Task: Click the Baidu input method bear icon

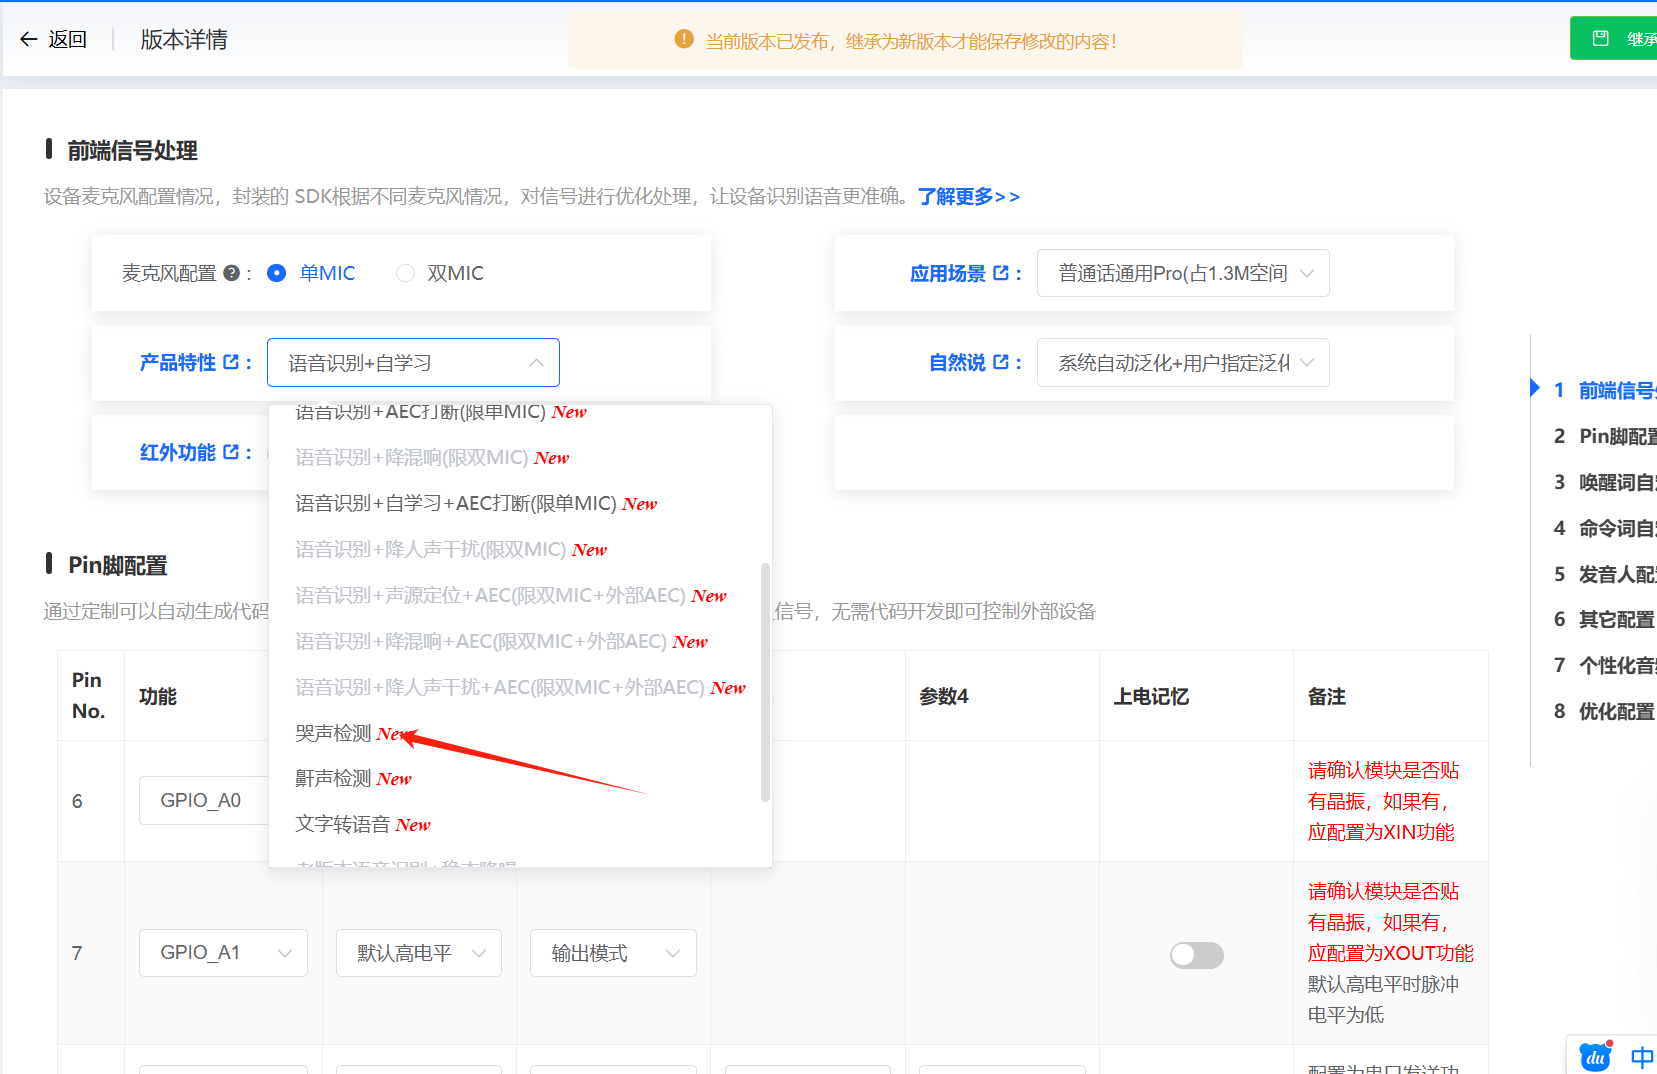Action: (x=1594, y=1056)
